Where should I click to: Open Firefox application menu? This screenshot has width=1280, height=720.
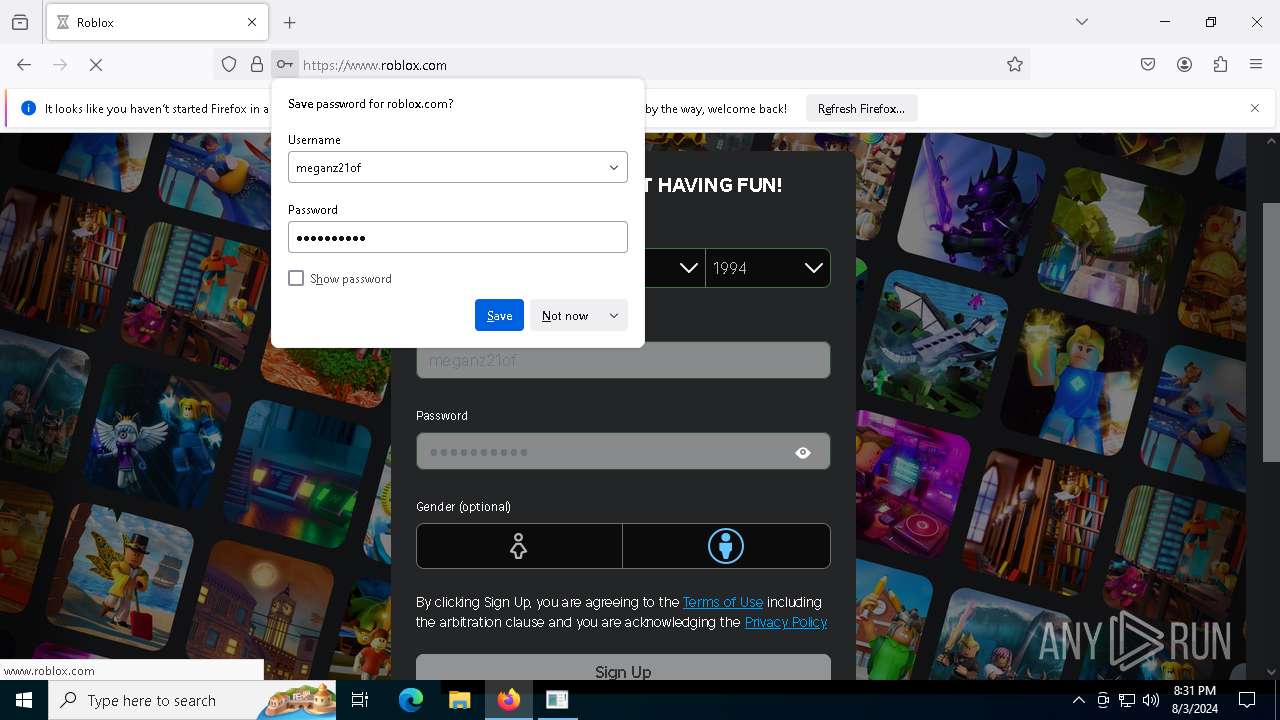[1256, 65]
